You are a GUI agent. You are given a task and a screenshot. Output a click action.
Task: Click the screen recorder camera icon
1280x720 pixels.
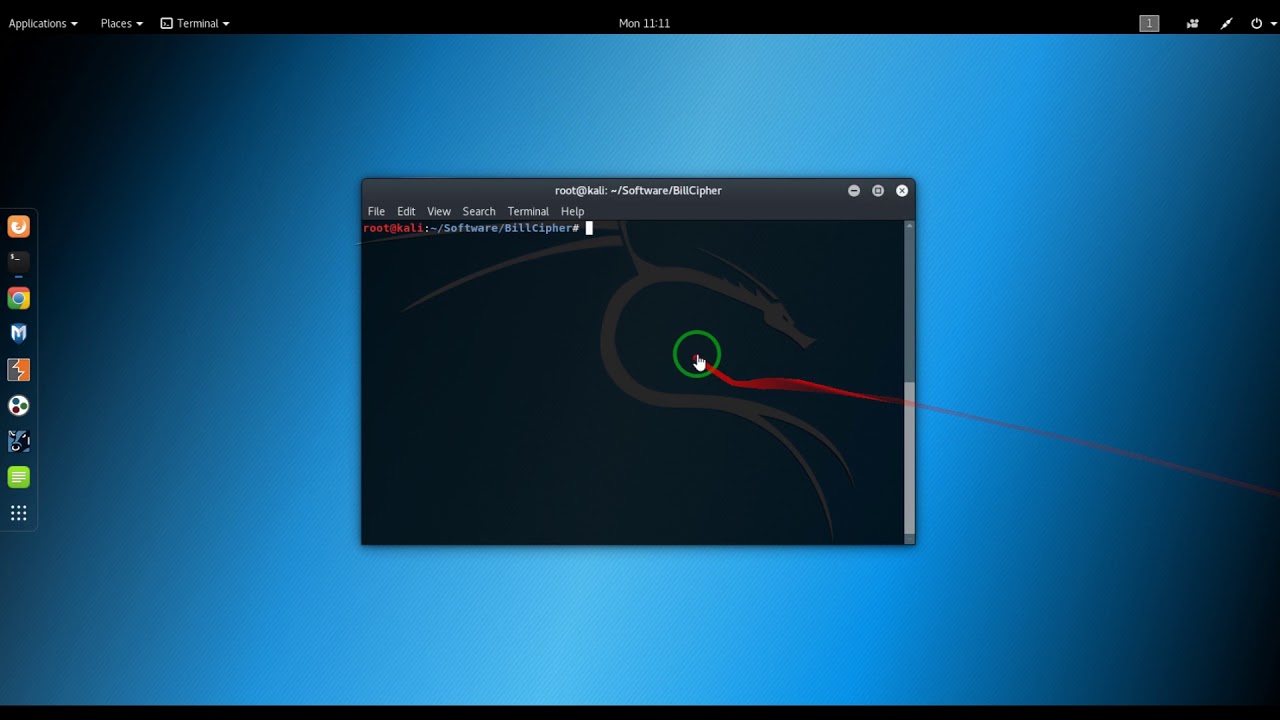(x=1192, y=23)
